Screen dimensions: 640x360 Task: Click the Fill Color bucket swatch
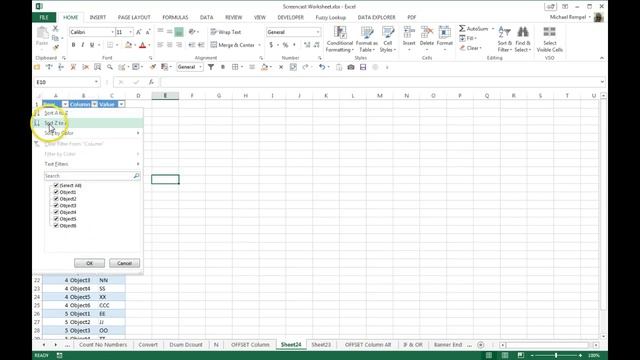[128, 45]
